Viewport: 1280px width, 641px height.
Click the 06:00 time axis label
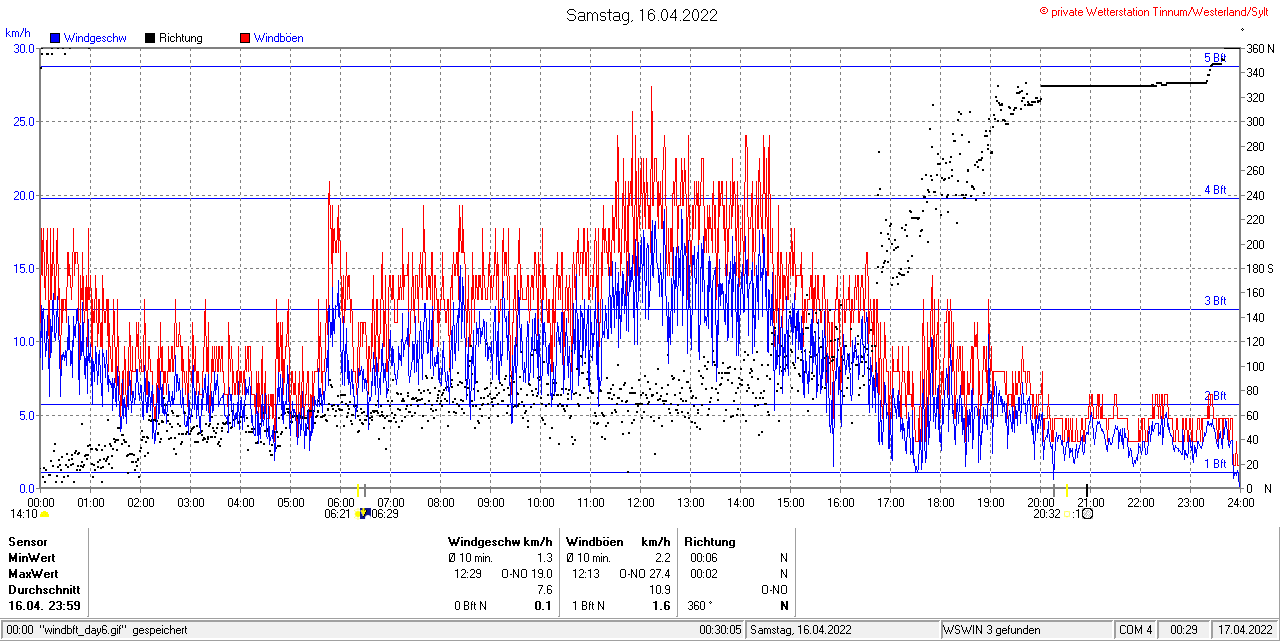point(341,502)
